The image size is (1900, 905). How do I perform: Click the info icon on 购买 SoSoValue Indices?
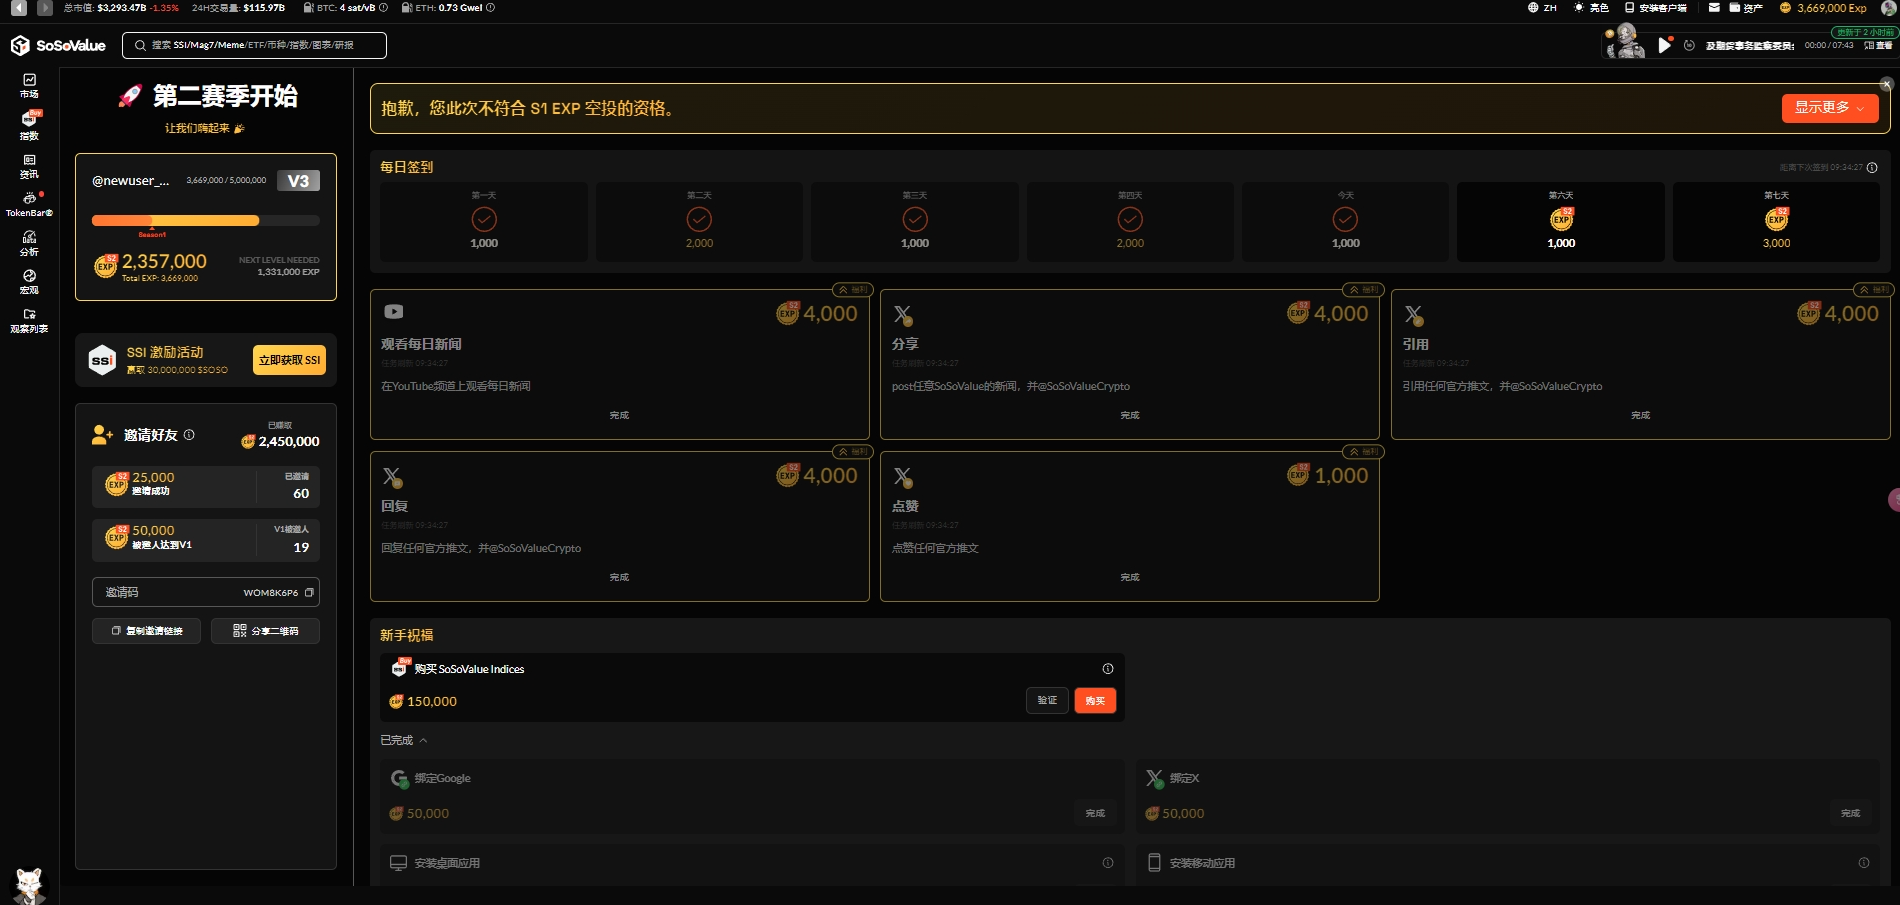coord(1108,669)
